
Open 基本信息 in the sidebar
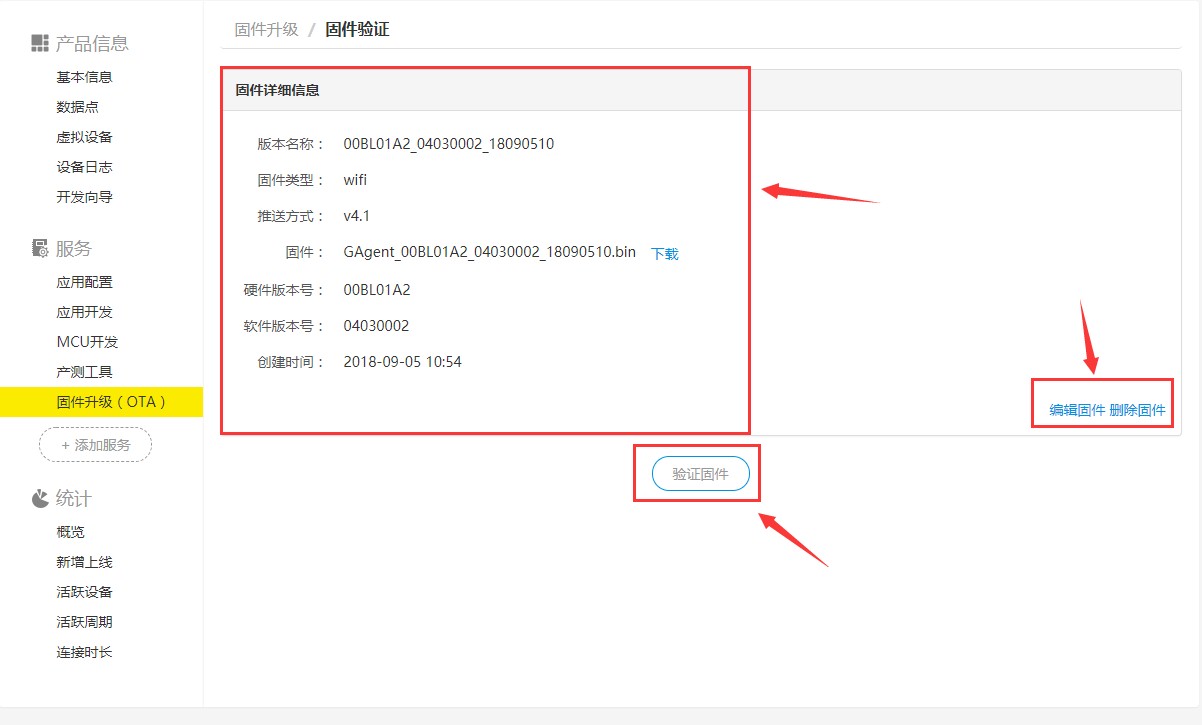pos(84,77)
